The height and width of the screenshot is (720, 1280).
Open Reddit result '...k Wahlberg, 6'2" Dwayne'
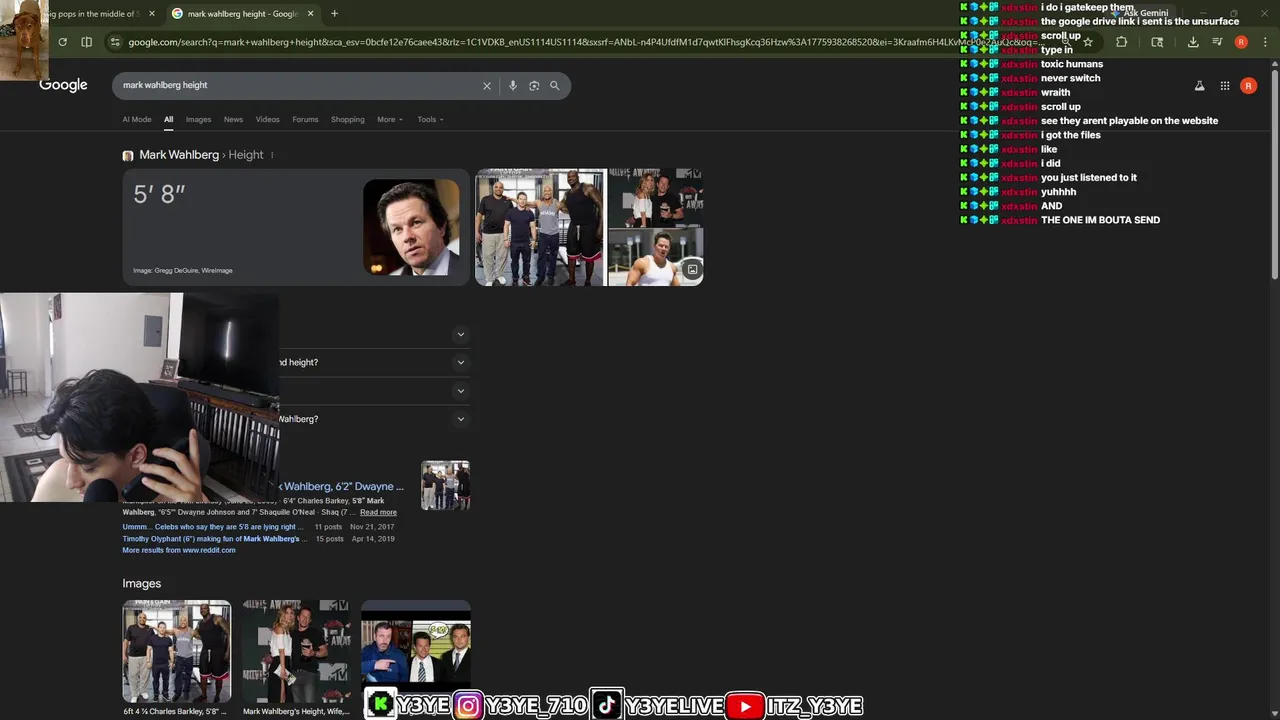pos(340,486)
